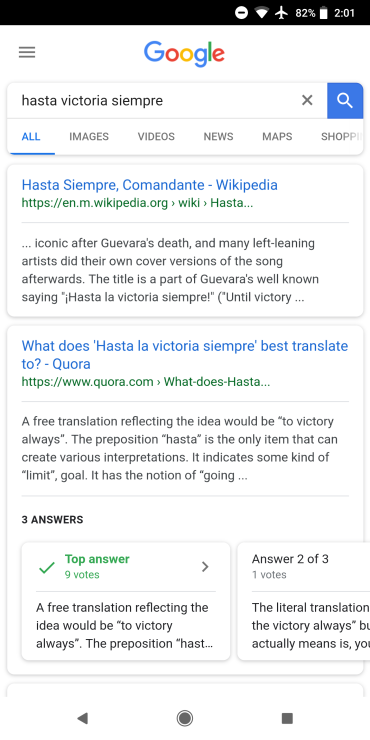Tap the do-not-disturb status icon

click(241, 13)
